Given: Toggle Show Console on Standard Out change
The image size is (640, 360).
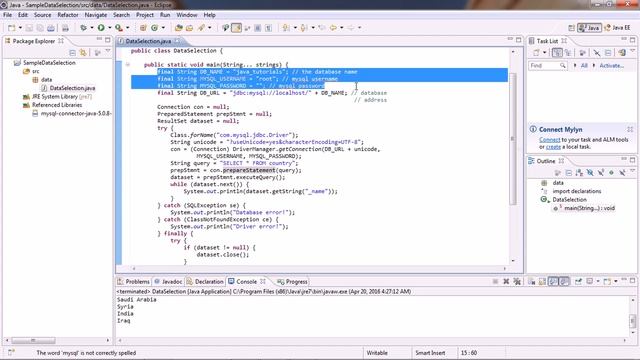Looking at the screenshot, I should [553, 281].
